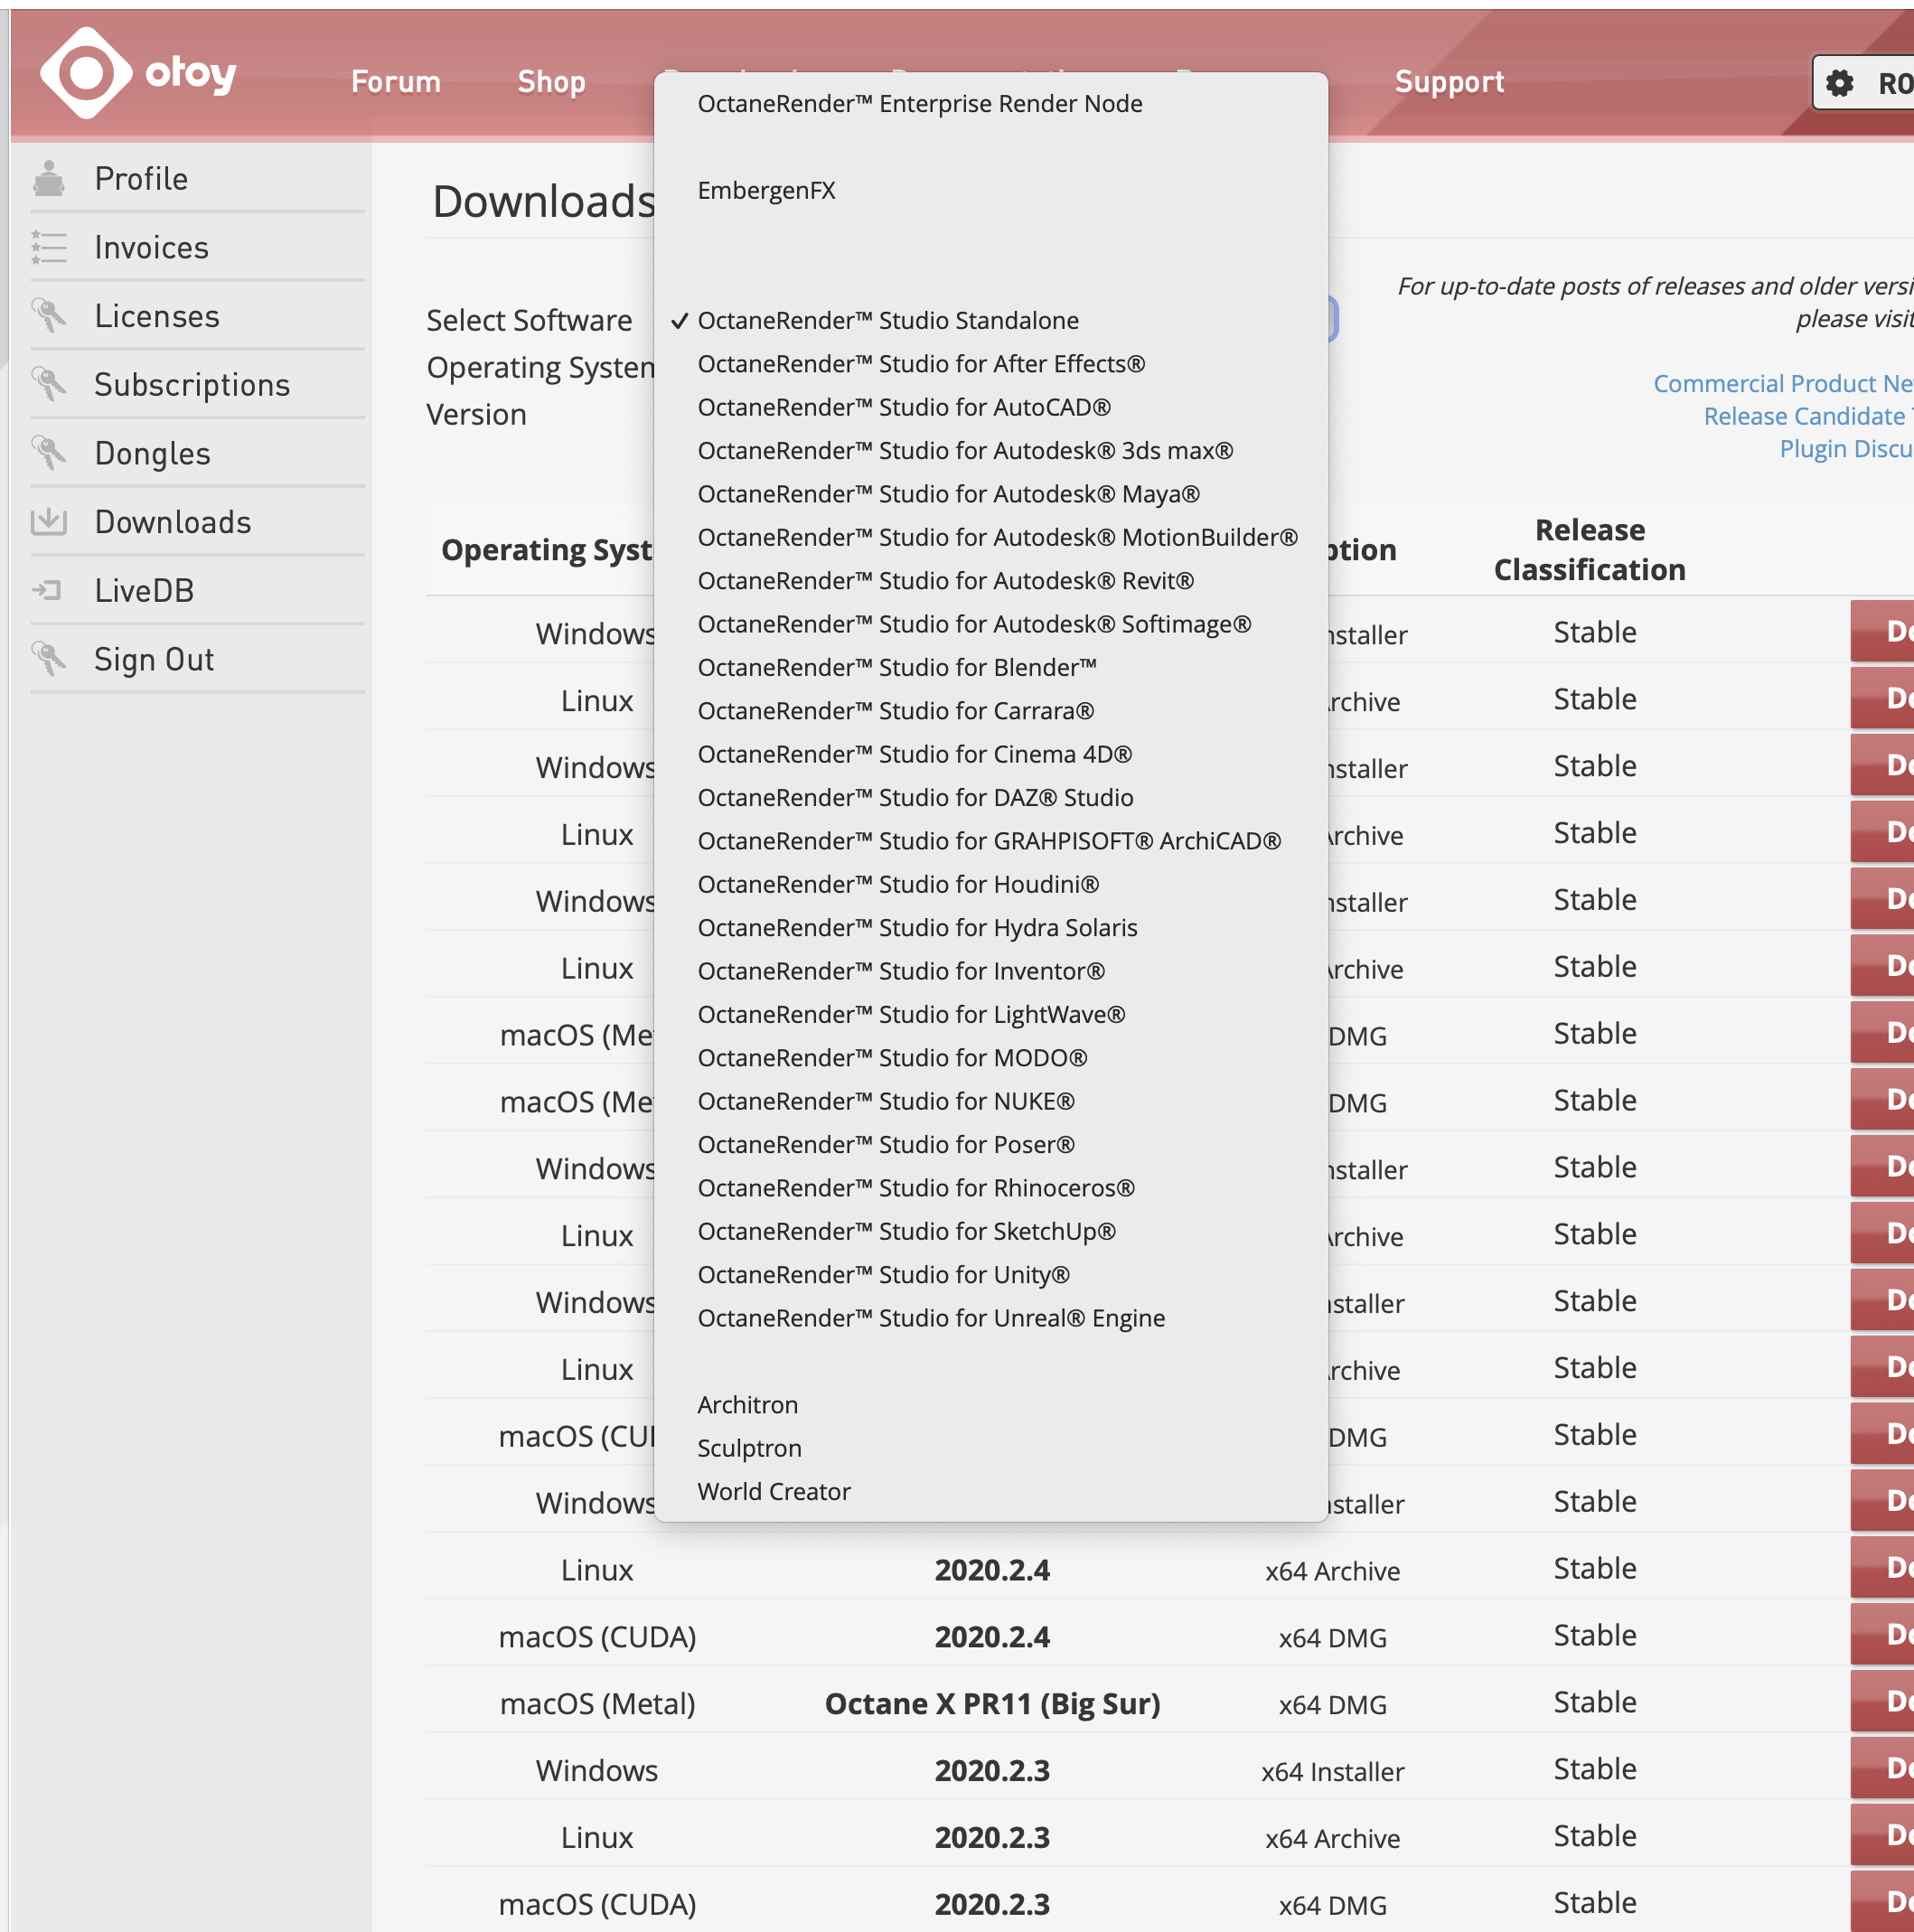Choose EmbergenFX in dropdown list
Screen dimensions: 1914x1932
[766, 191]
